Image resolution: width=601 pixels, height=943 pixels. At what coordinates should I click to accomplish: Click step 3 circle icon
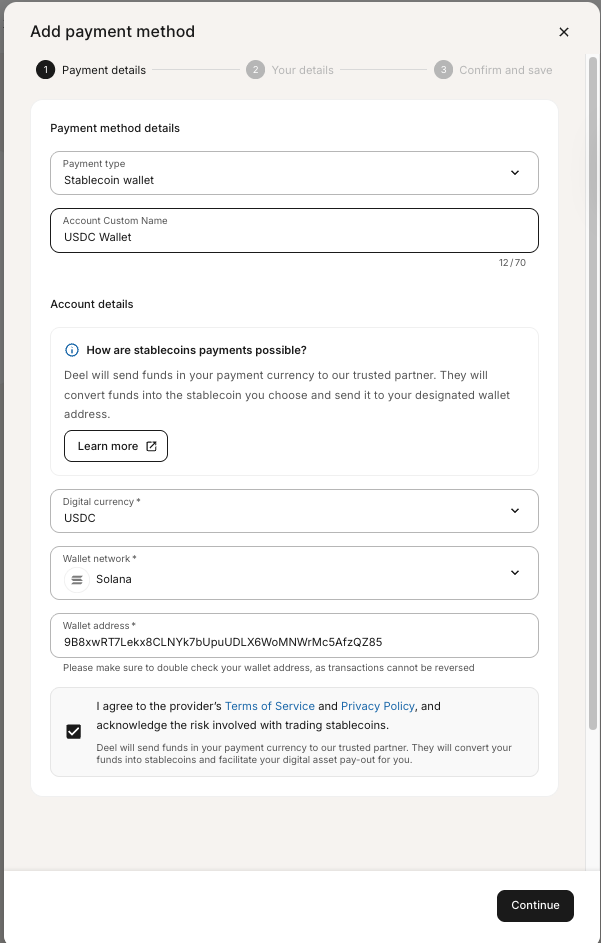click(443, 70)
